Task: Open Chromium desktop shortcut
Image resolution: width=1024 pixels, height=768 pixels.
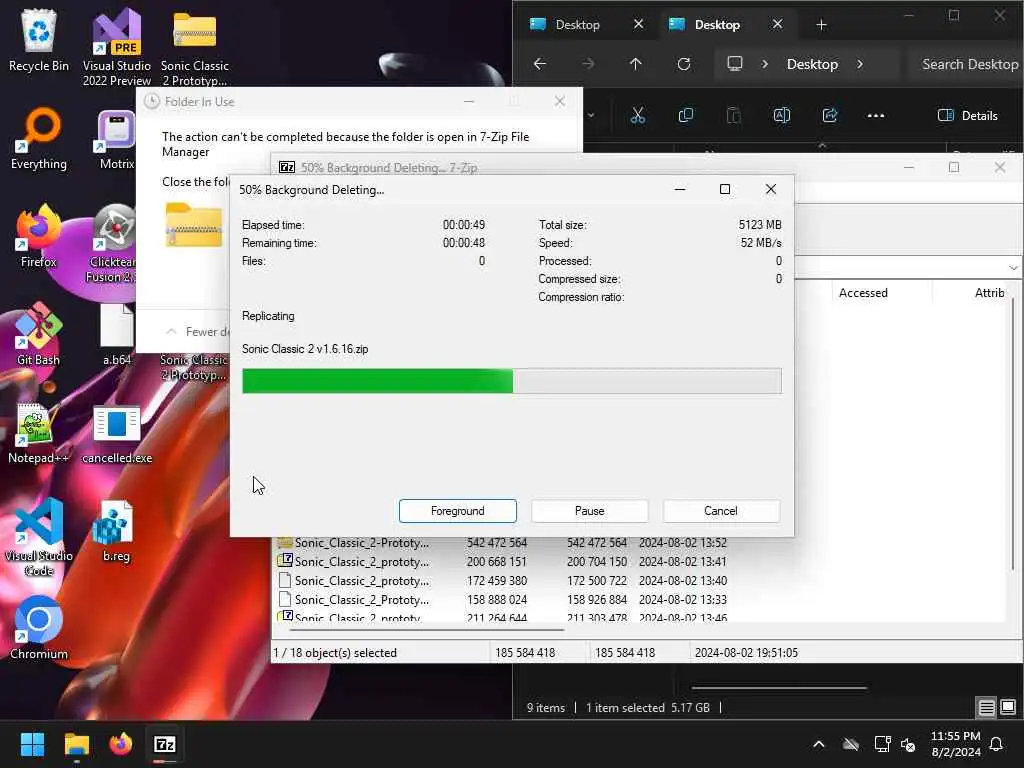Action: (x=39, y=628)
